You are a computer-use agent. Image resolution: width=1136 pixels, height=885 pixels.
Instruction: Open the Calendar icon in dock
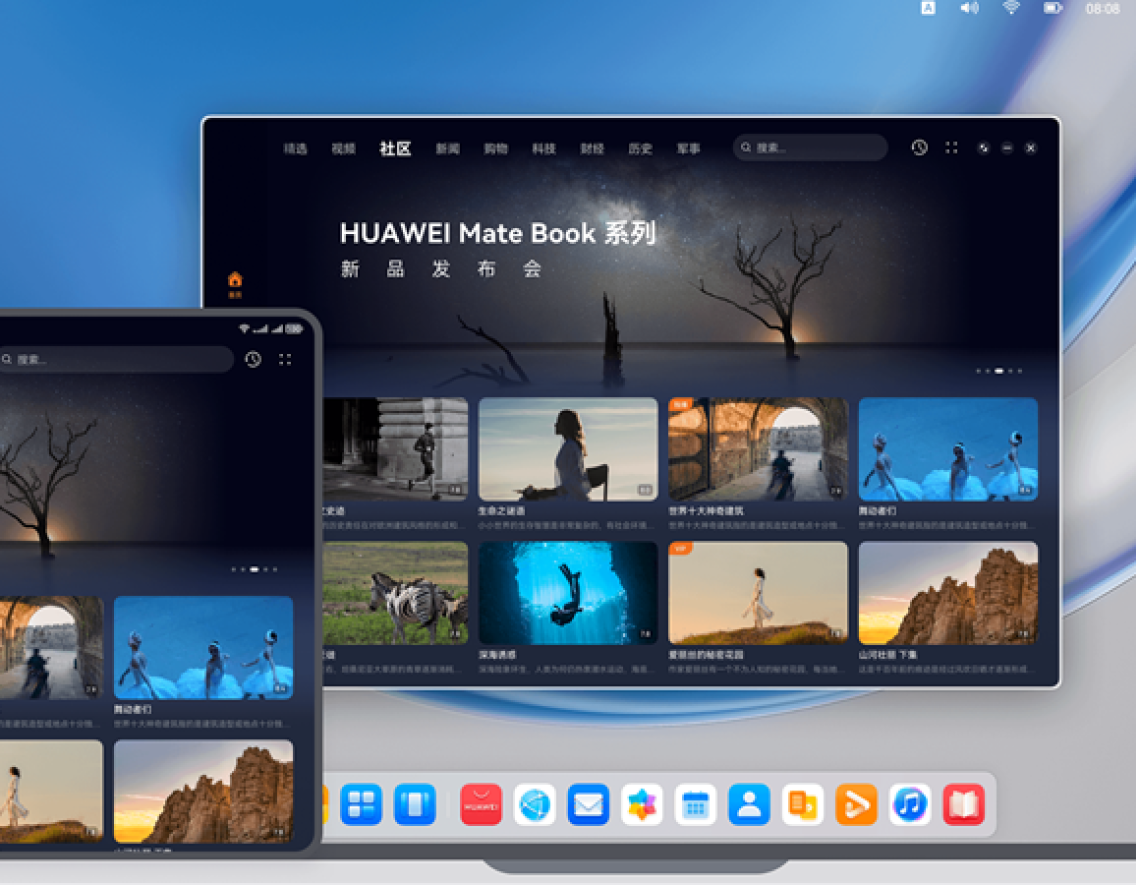[696, 805]
